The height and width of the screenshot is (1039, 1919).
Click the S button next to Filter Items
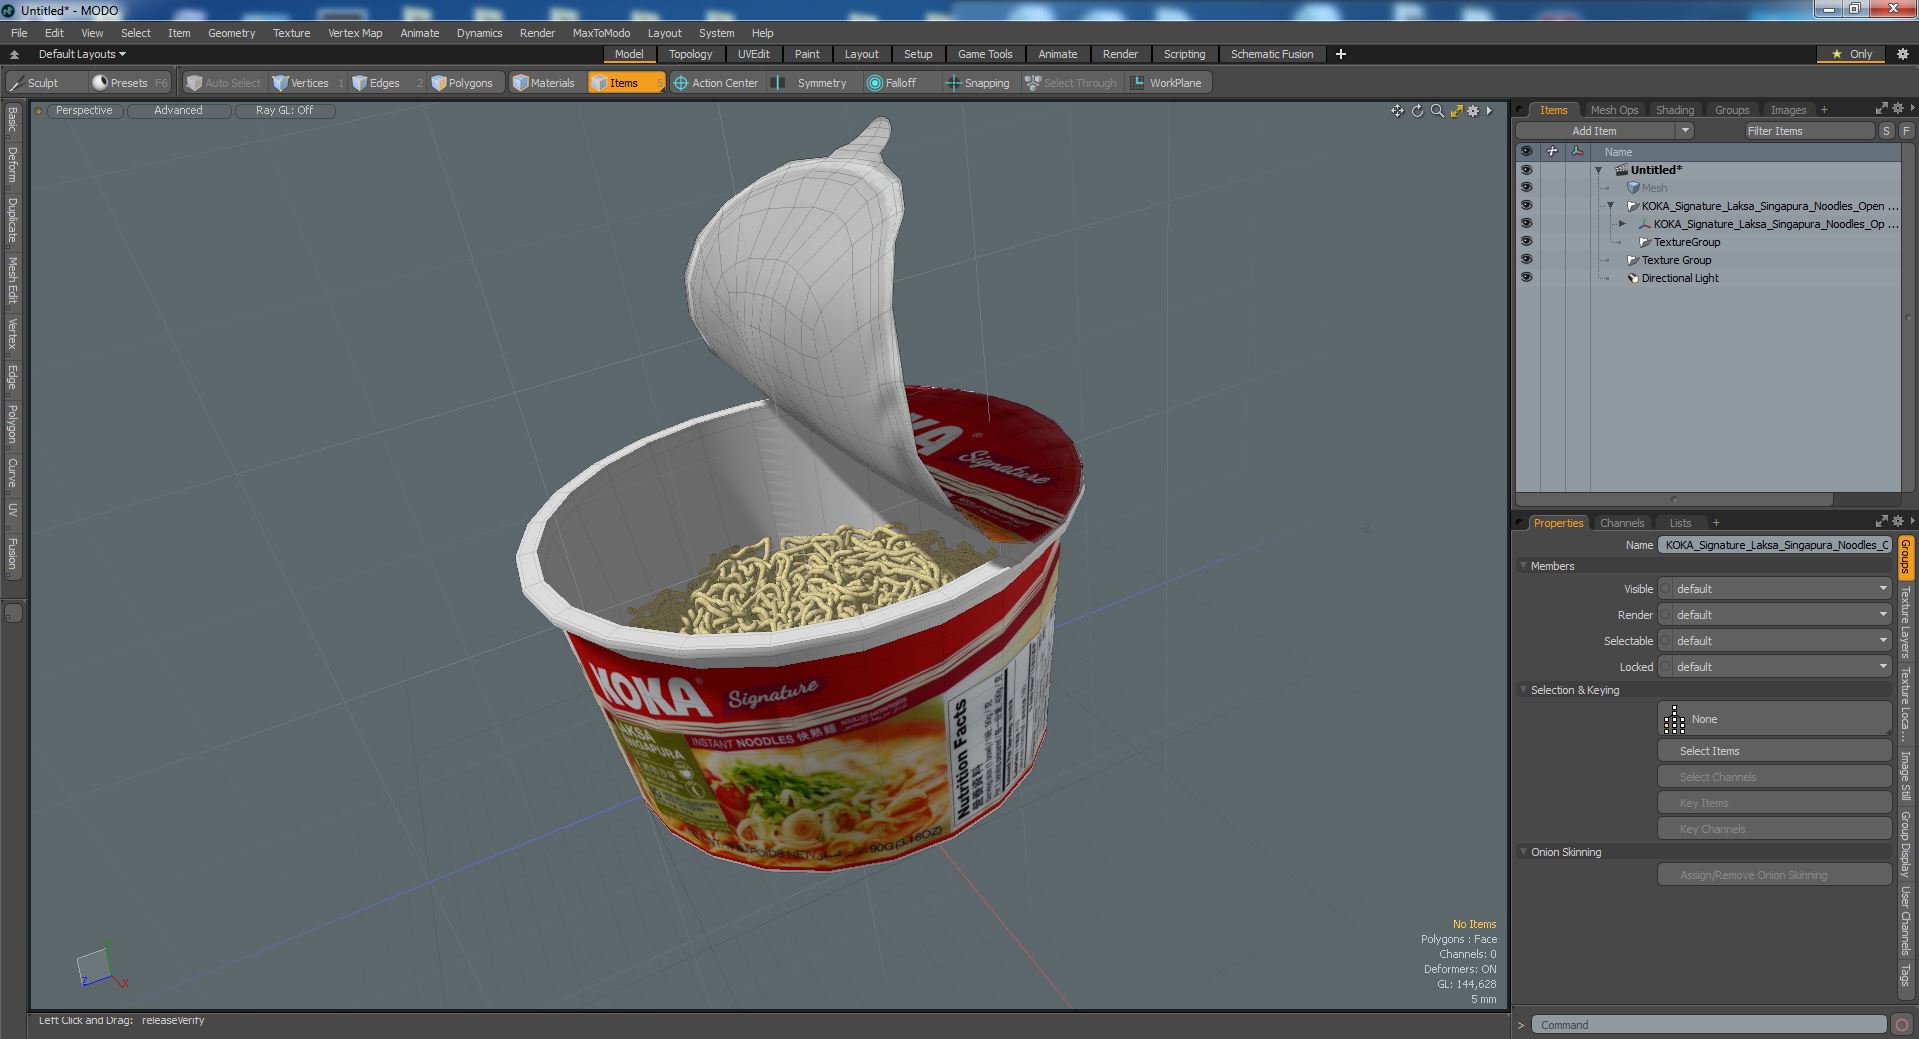tap(1886, 131)
